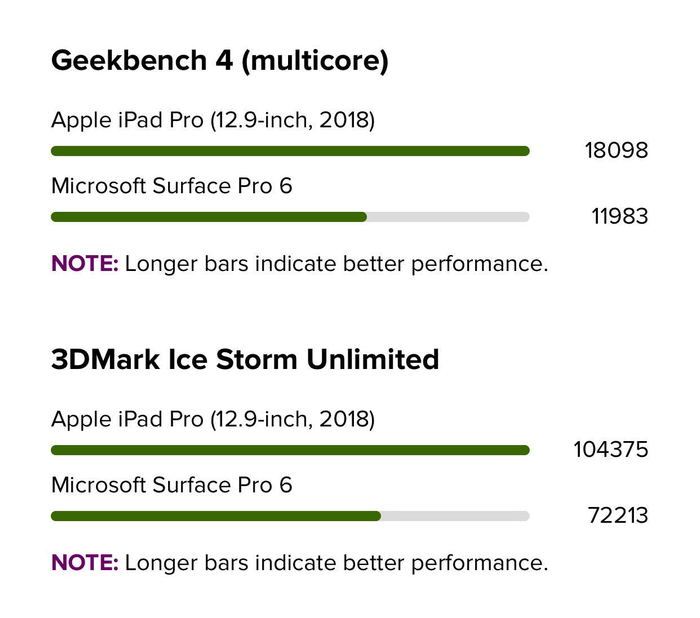Select the iPad Pro label under 3DMark
The width and height of the screenshot is (700, 618).
pos(213,419)
